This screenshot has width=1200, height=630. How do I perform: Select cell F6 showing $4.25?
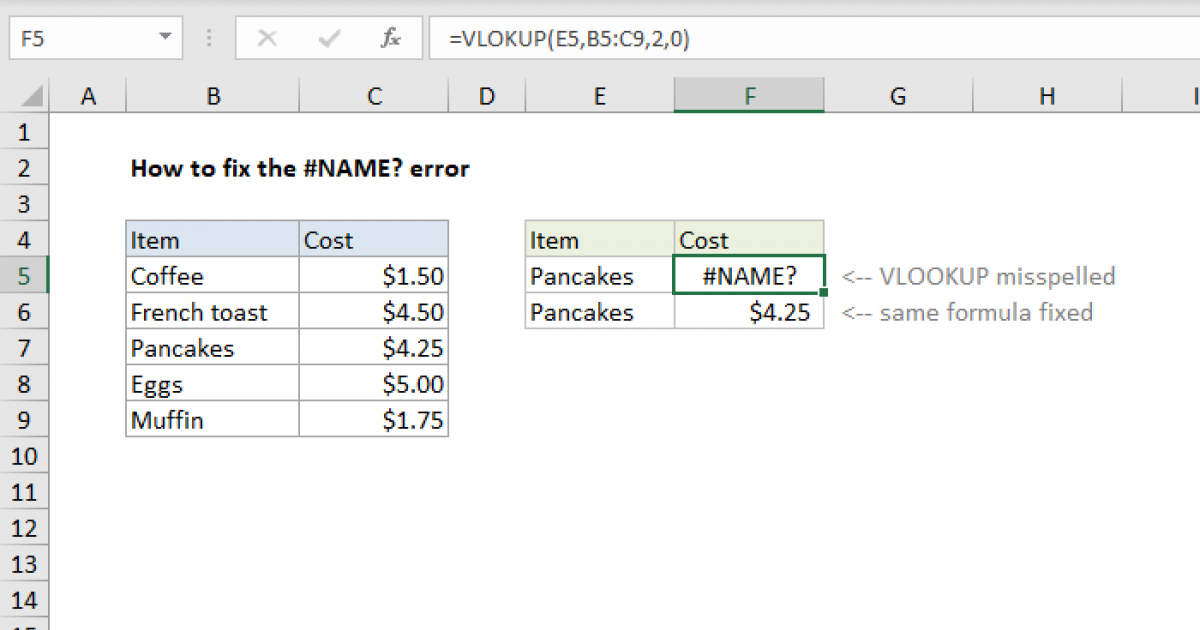pyautogui.click(x=749, y=312)
